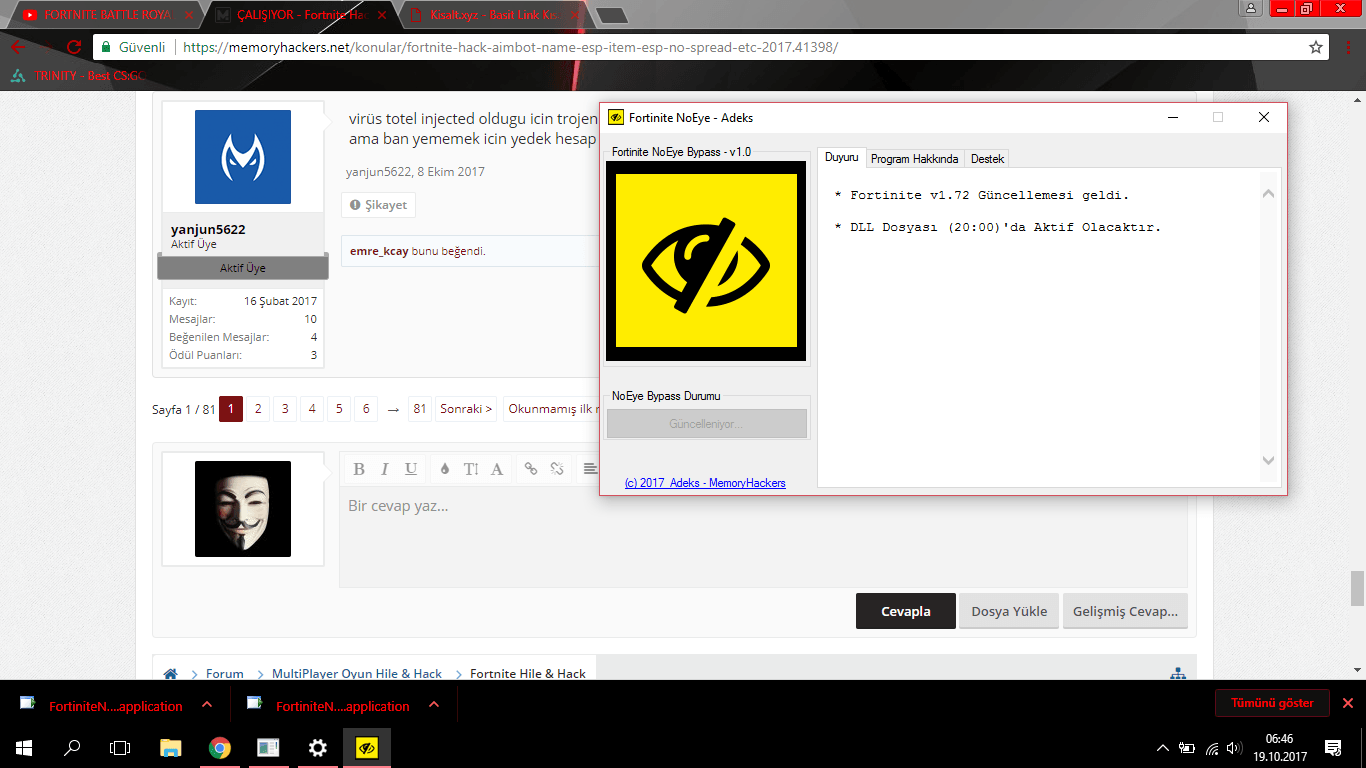Open Settings gear on the taskbar

(317, 747)
